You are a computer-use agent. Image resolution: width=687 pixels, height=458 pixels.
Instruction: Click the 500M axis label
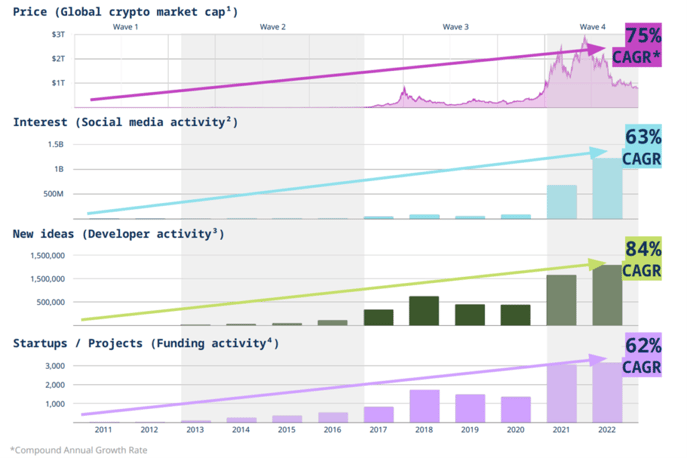(53, 194)
